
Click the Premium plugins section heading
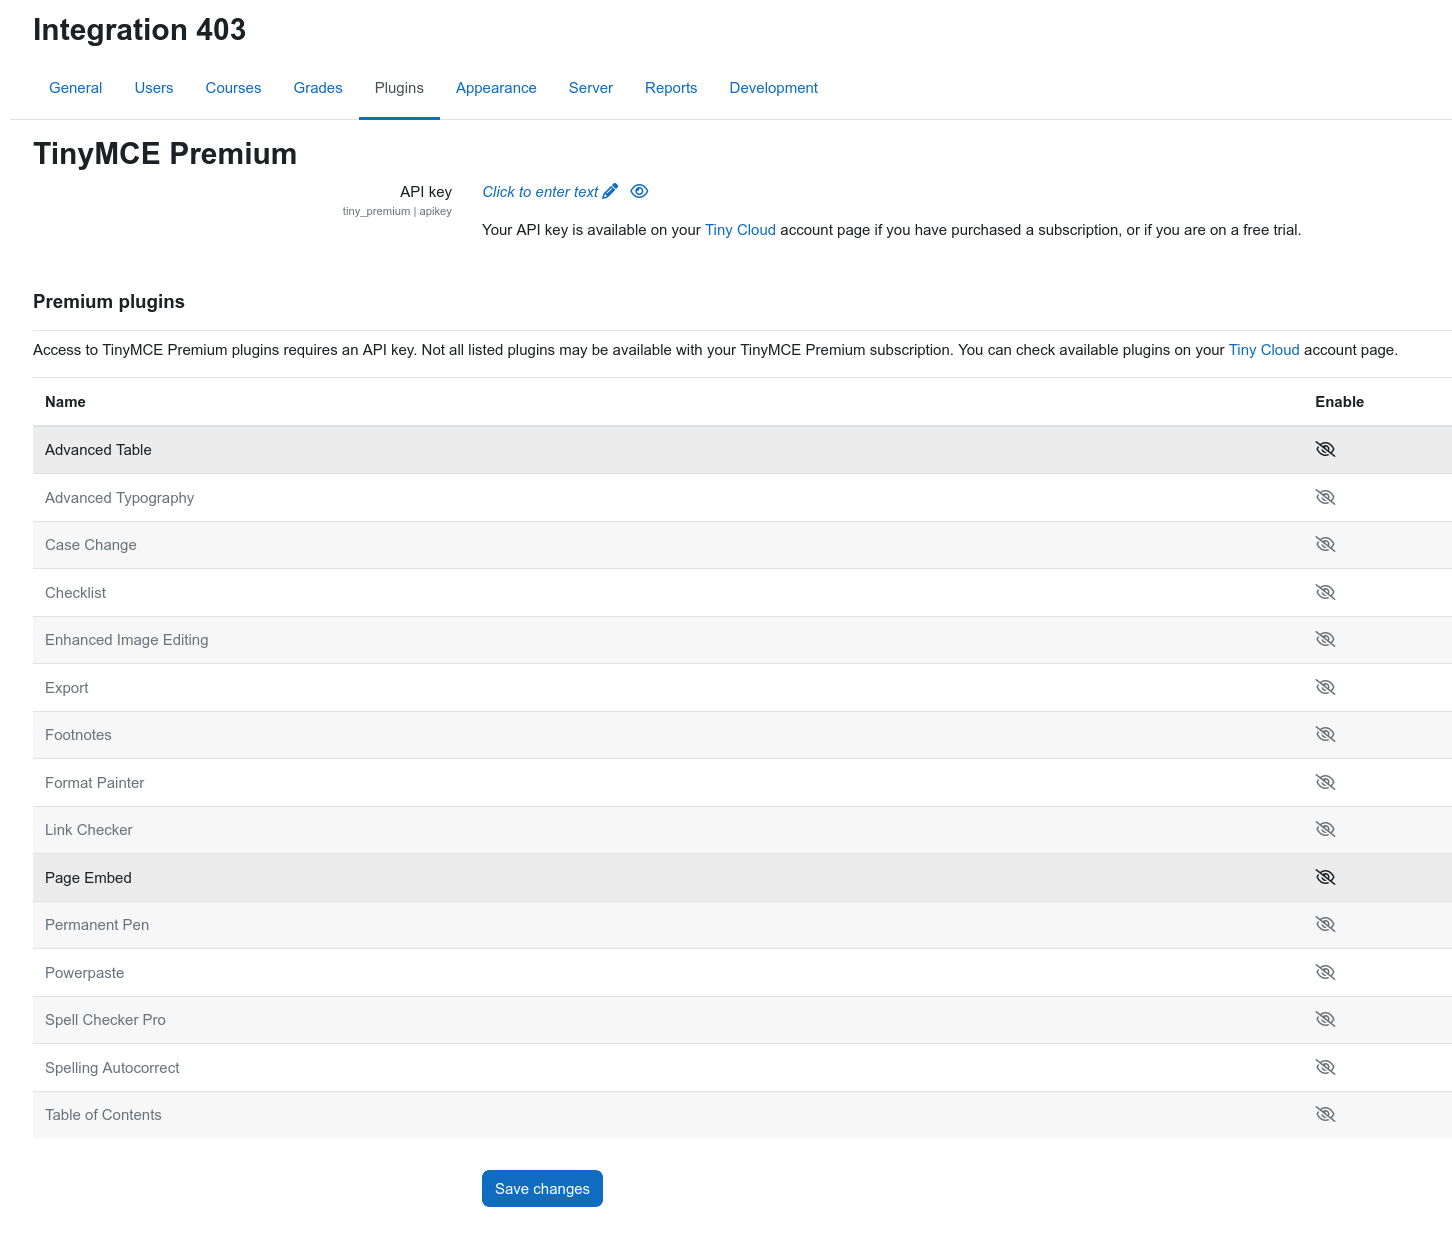pyautogui.click(x=109, y=302)
